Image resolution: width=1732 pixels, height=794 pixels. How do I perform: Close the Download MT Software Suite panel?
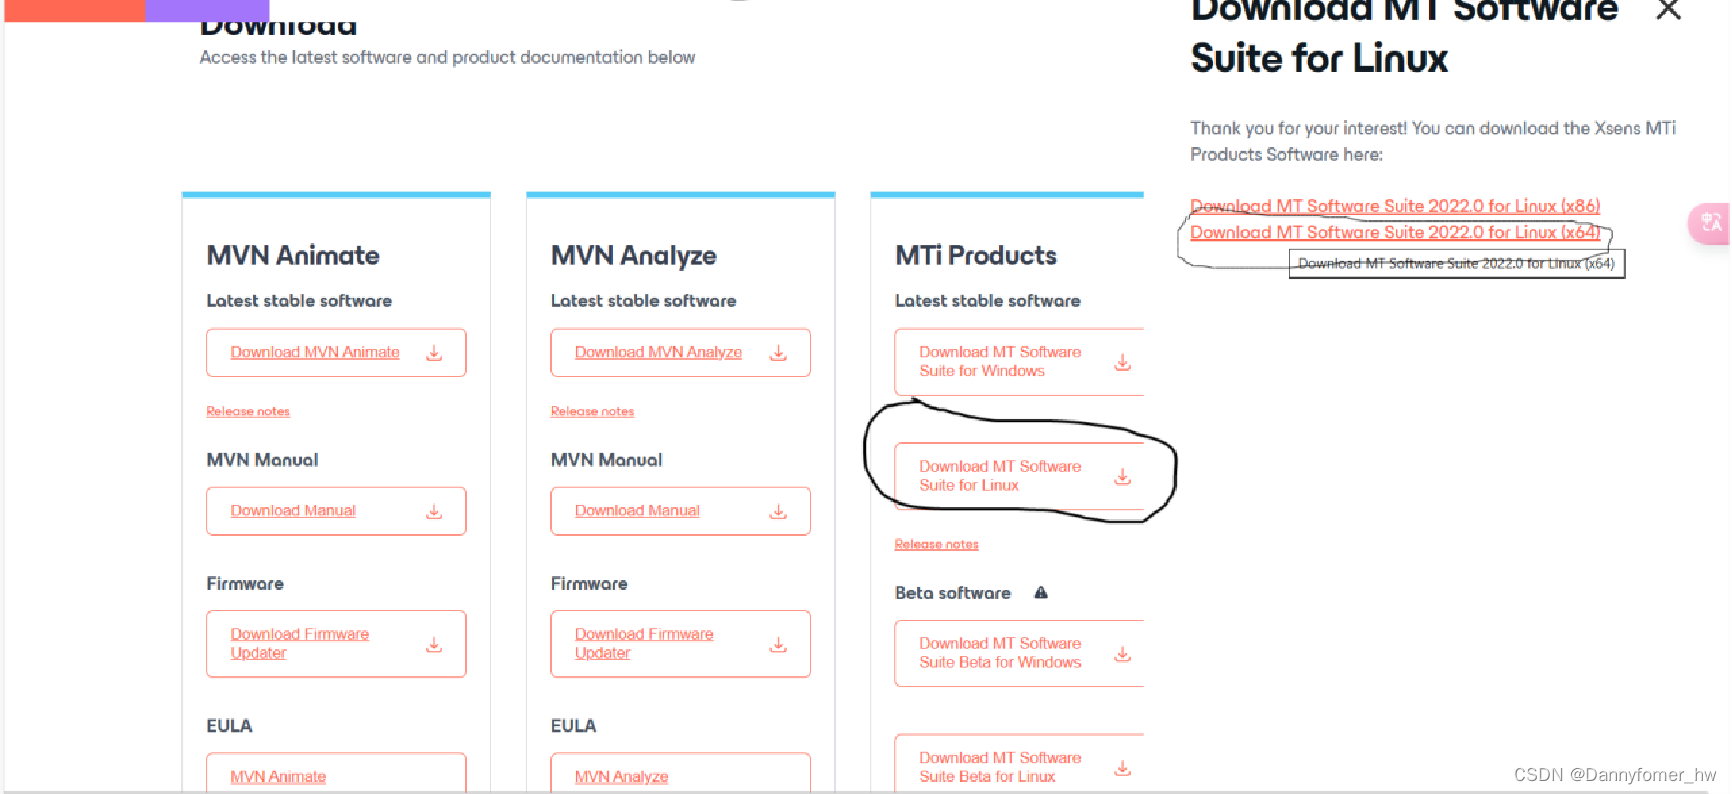tap(1668, 10)
